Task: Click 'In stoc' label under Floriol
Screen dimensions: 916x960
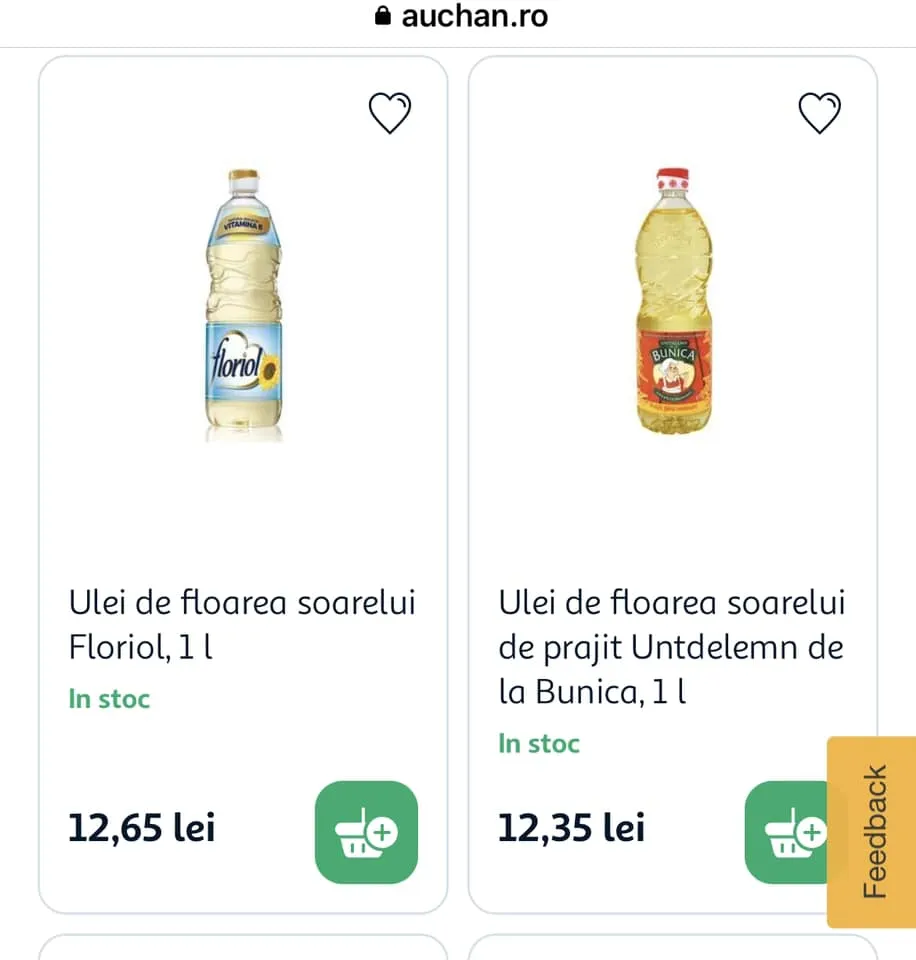Action: click(x=109, y=699)
